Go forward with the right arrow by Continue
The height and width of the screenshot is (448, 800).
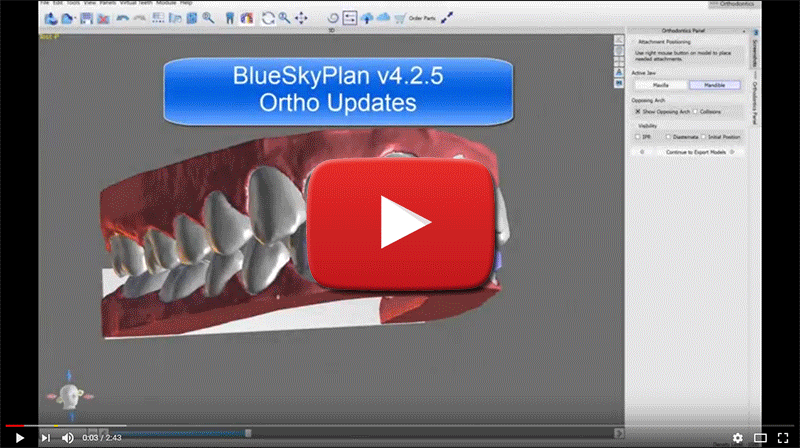pos(732,152)
